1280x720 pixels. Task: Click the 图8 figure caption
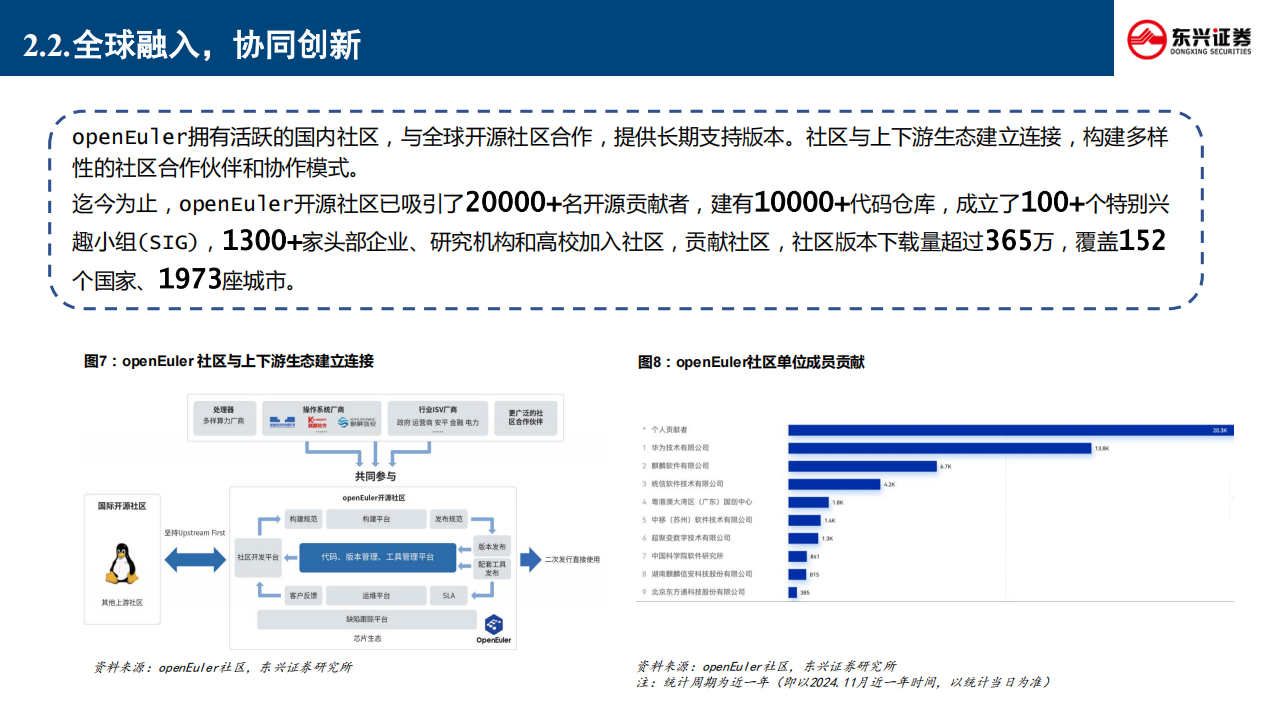[x=751, y=362]
